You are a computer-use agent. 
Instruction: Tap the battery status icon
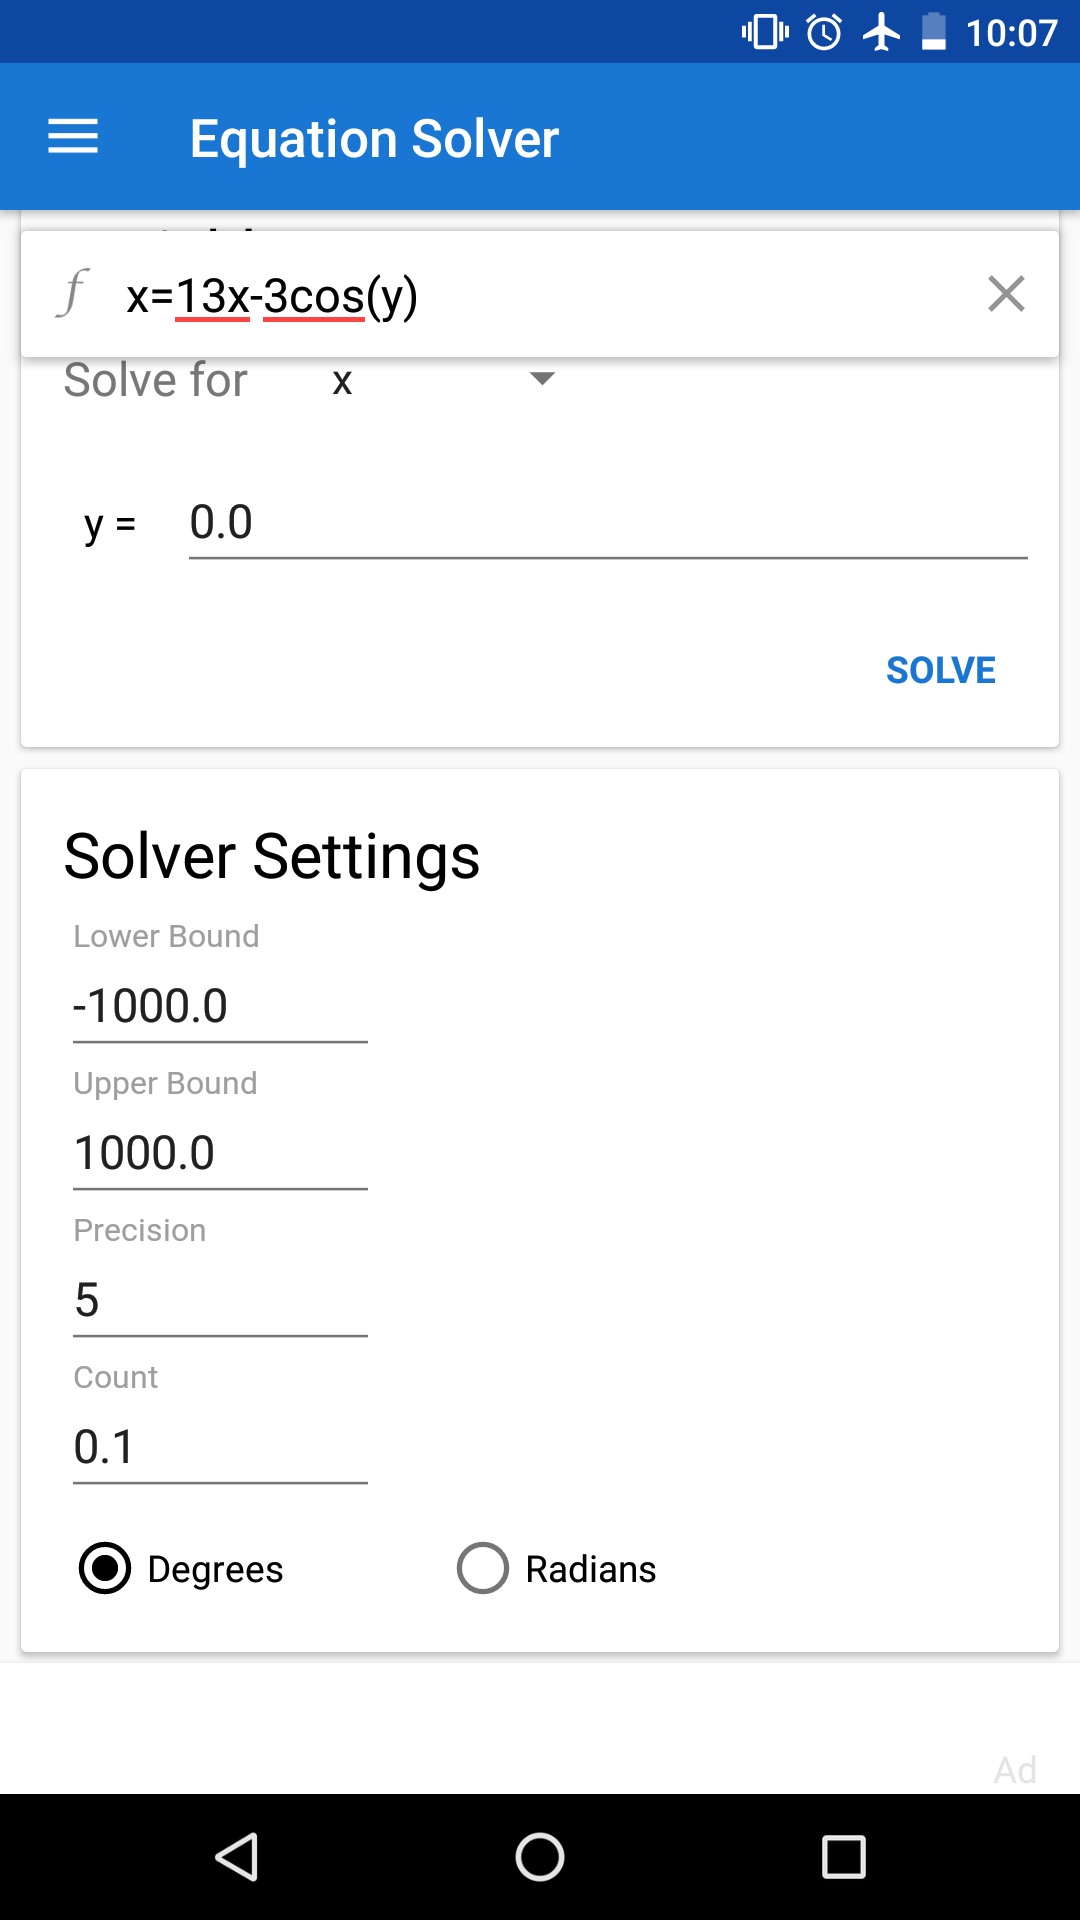point(934,32)
